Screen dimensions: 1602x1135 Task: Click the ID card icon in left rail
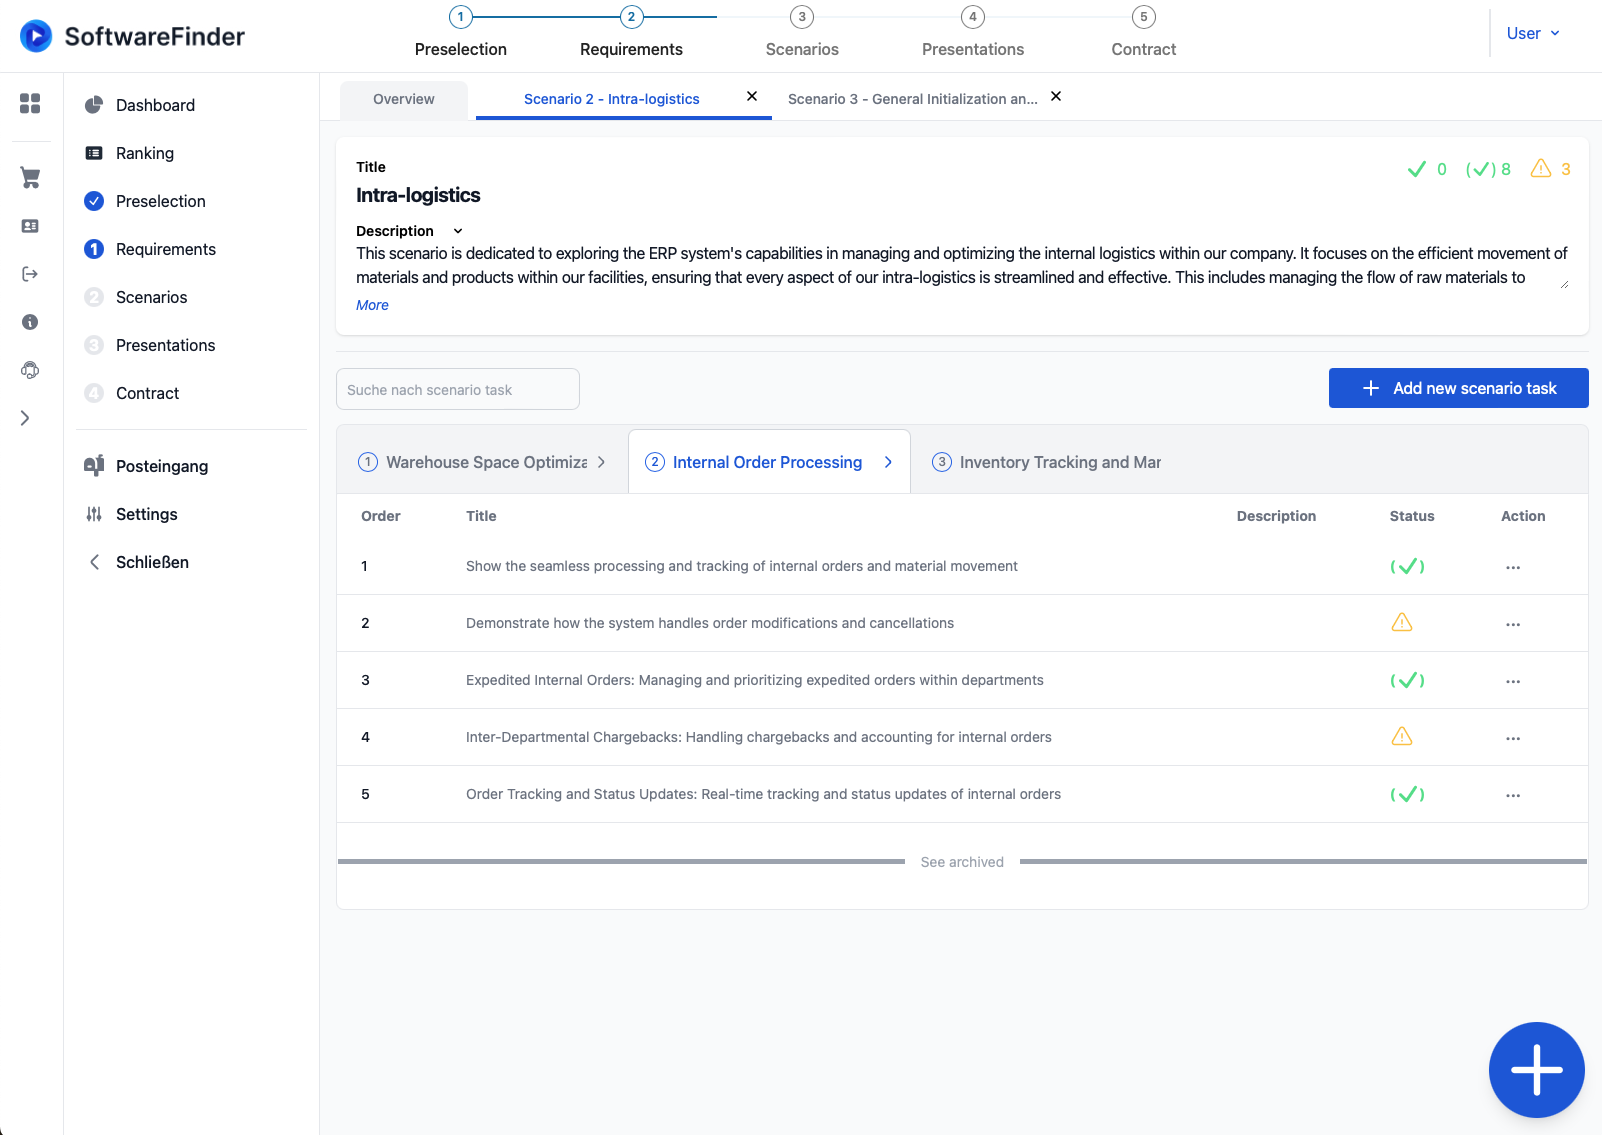pyautogui.click(x=30, y=226)
